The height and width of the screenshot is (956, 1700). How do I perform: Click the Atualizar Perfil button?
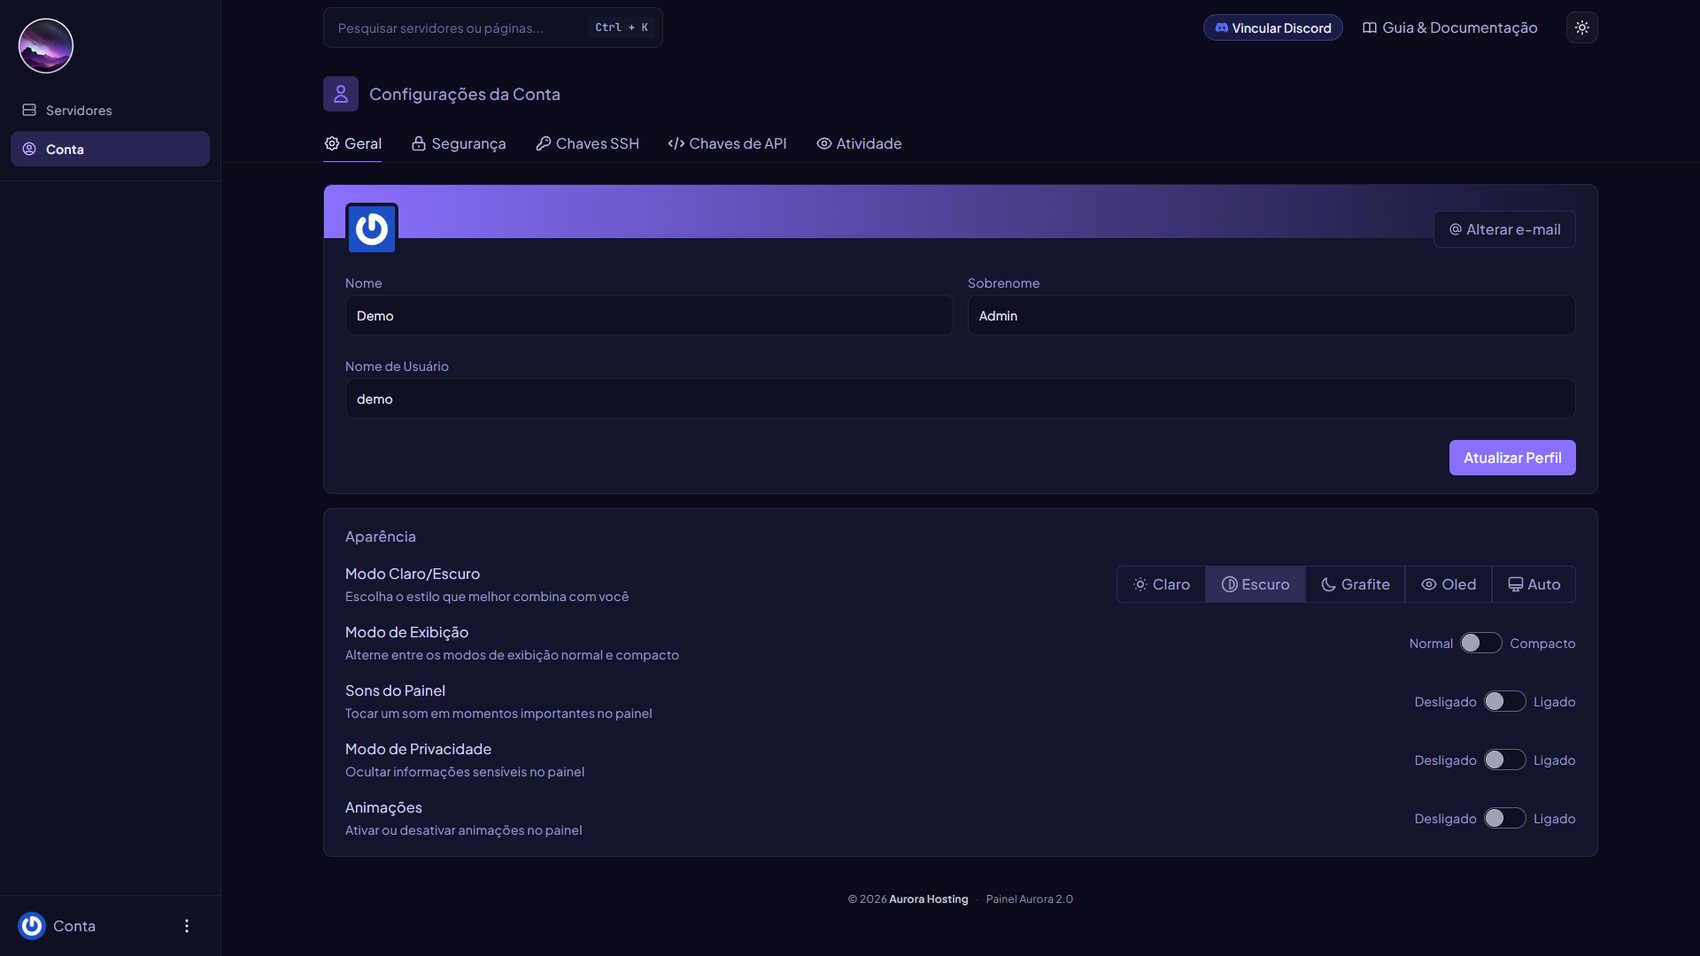pyautogui.click(x=1512, y=458)
